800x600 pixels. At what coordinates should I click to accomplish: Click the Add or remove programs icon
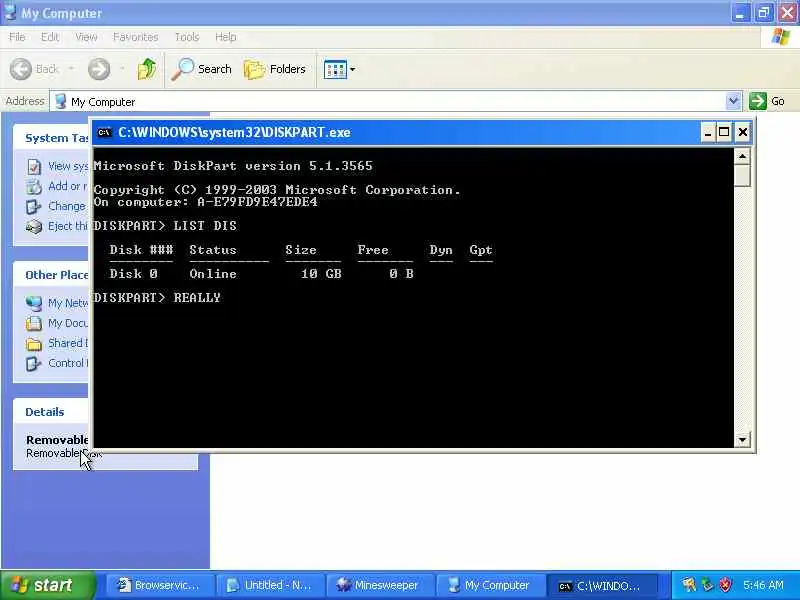pyautogui.click(x=34, y=187)
